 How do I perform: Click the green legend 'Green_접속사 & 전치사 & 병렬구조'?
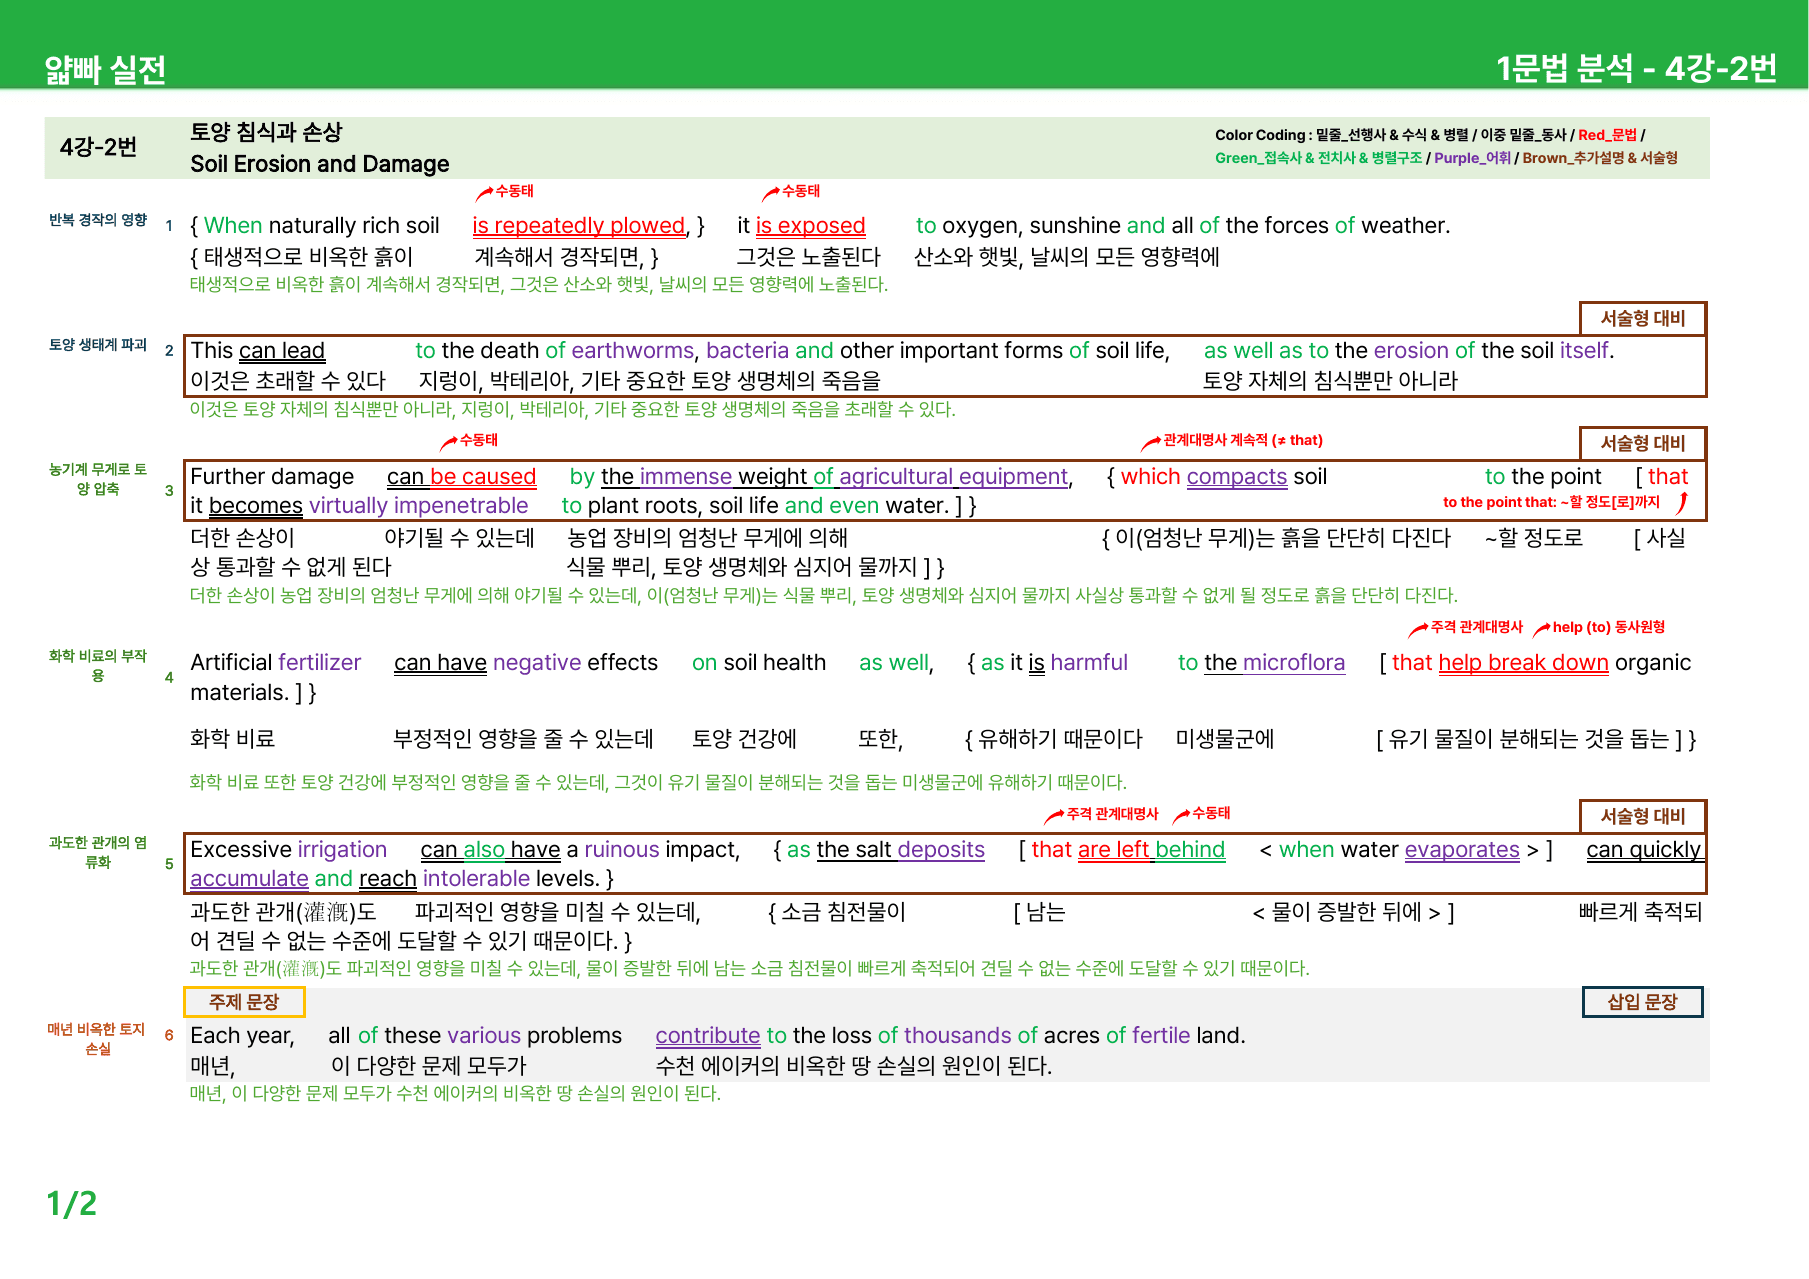tap(1318, 158)
